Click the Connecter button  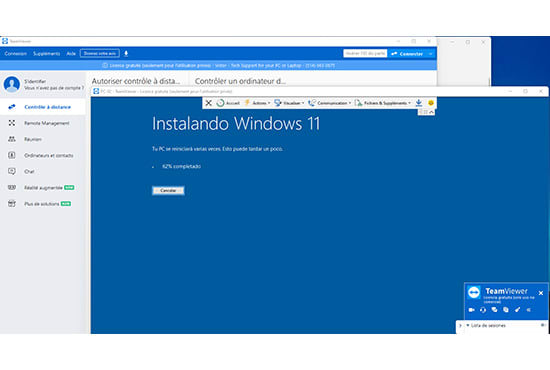407,54
